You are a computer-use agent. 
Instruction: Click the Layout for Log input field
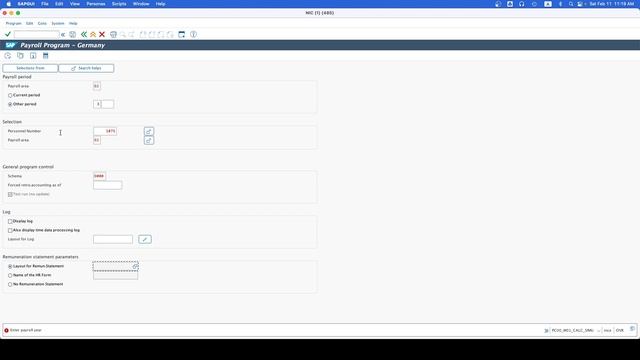click(113, 239)
